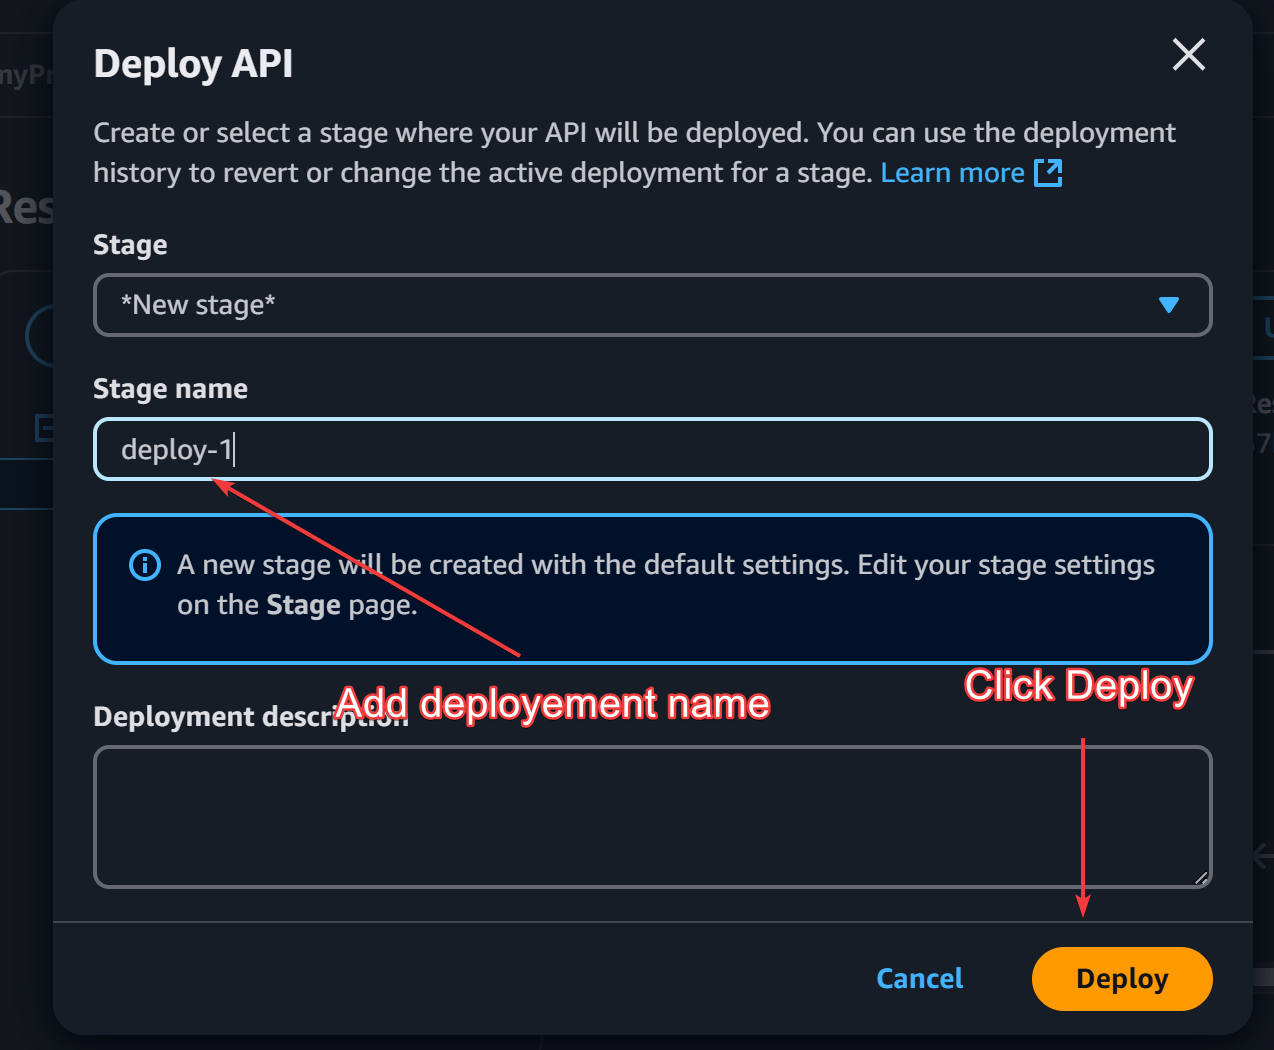The height and width of the screenshot is (1050, 1274).
Task: Click the Deployment description label
Action: coord(212,717)
